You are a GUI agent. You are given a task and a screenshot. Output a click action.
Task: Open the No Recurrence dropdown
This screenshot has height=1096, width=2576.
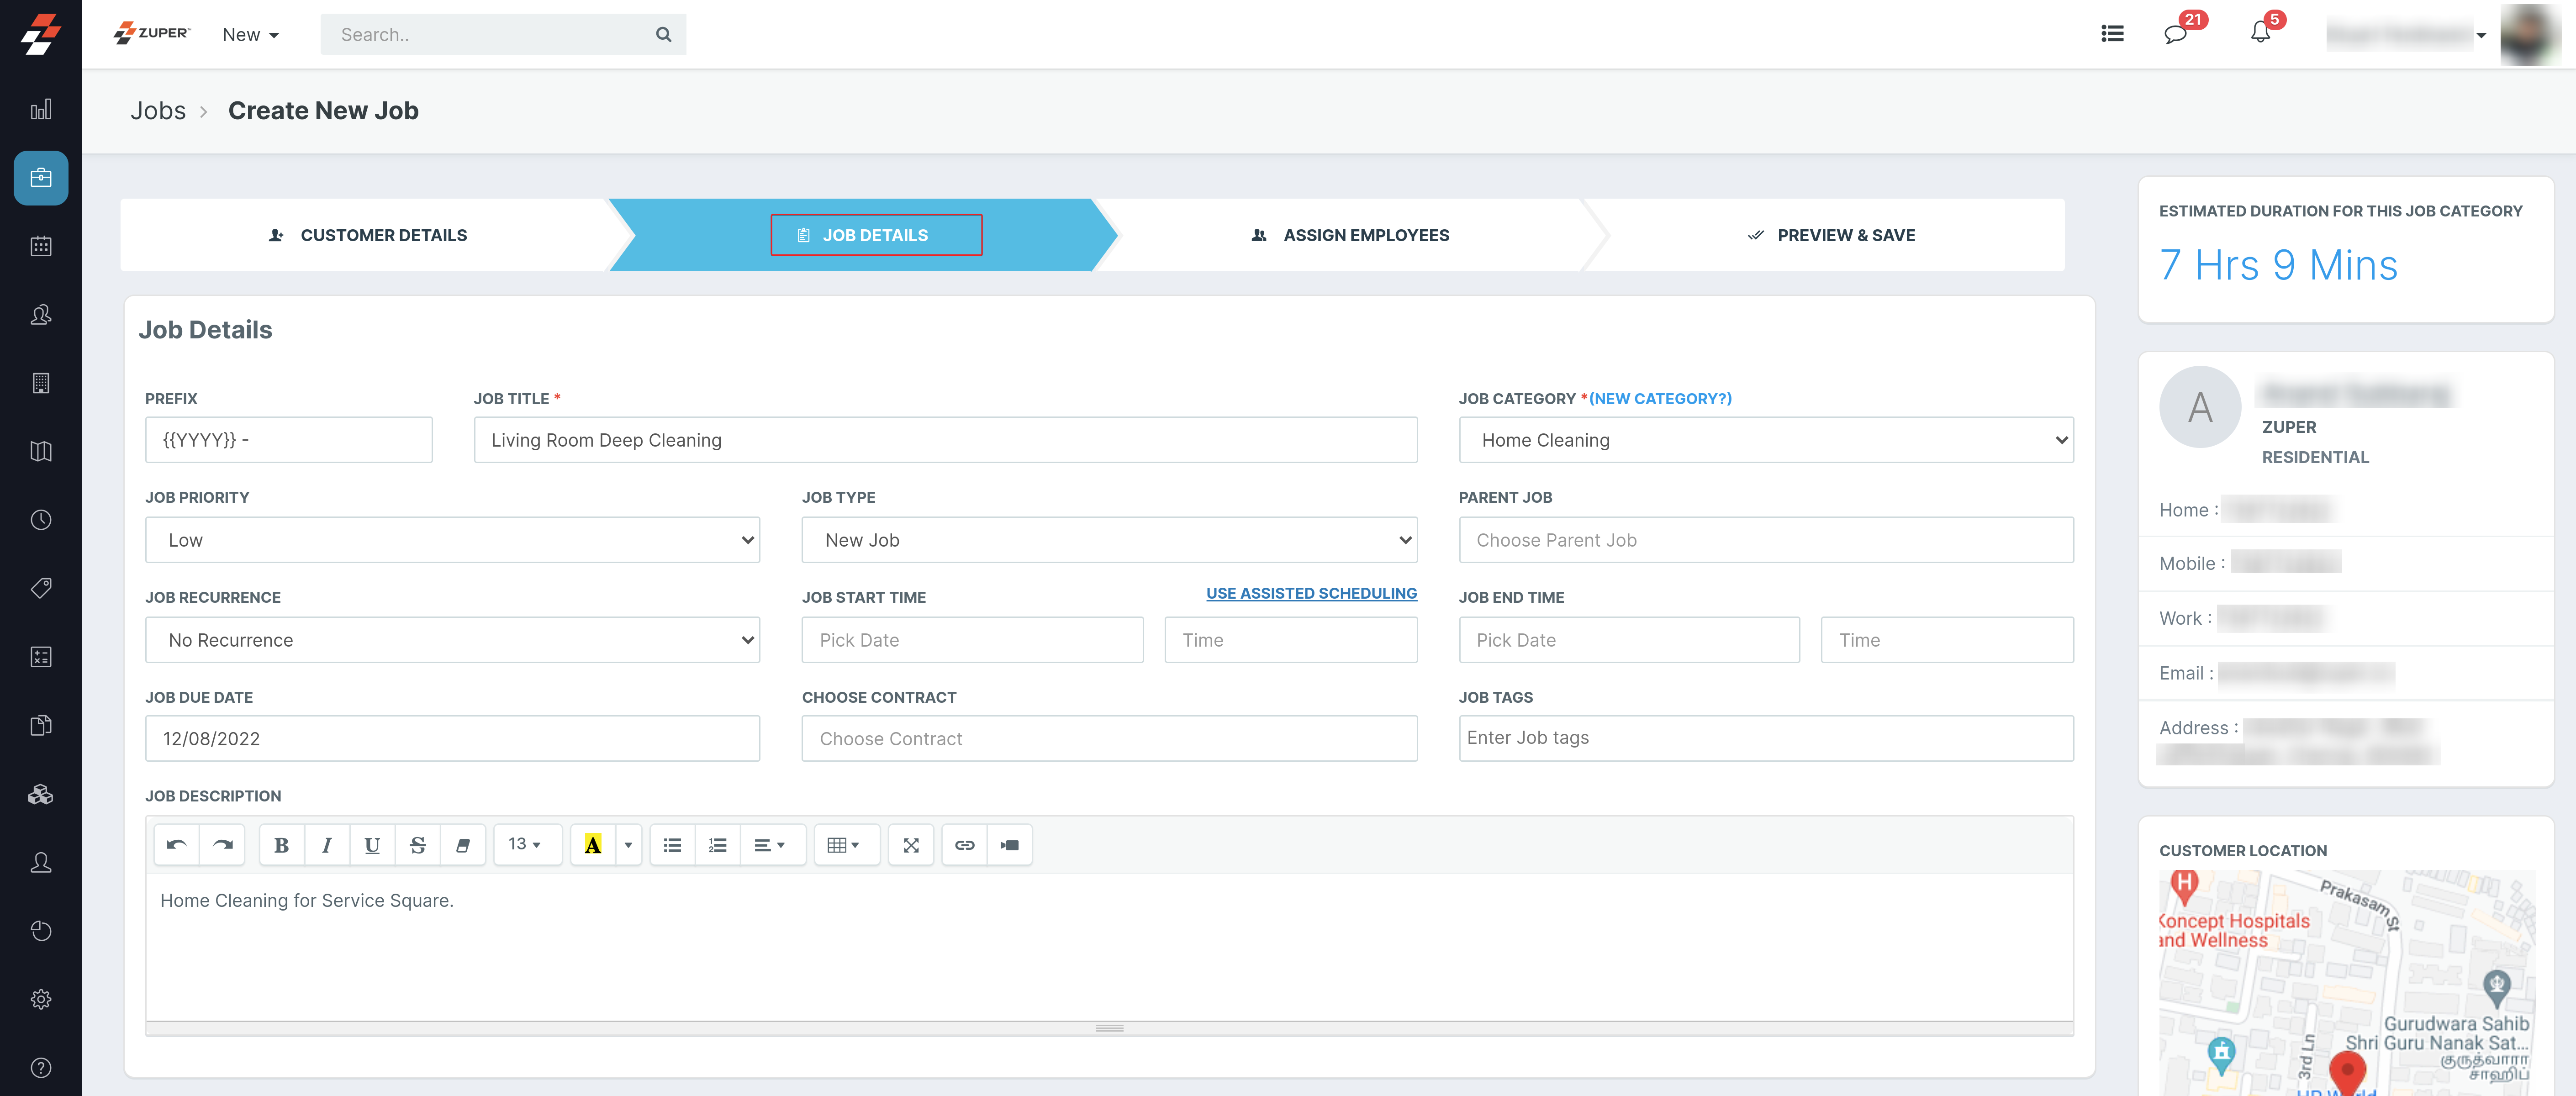click(x=452, y=640)
